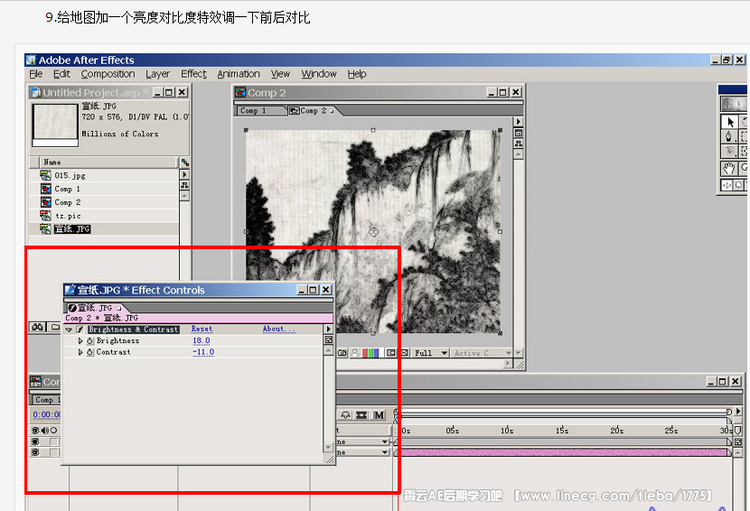
Task: Open the Layer menu
Action: point(157,74)
